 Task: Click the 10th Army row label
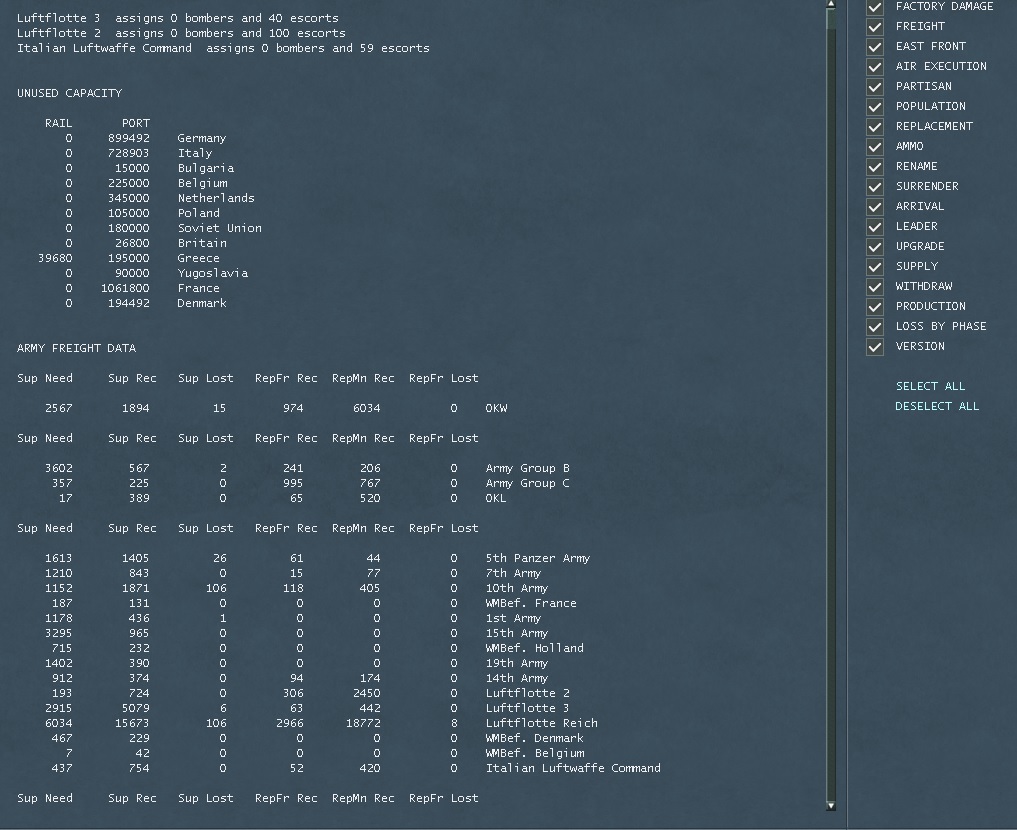point(517,588)
